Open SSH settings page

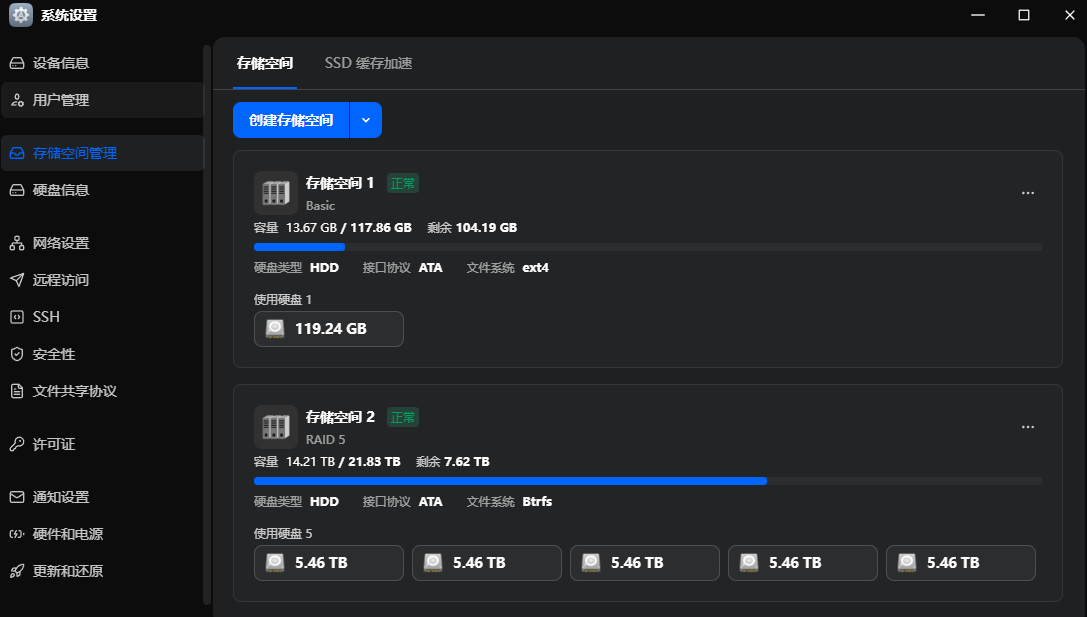(46, 317)
